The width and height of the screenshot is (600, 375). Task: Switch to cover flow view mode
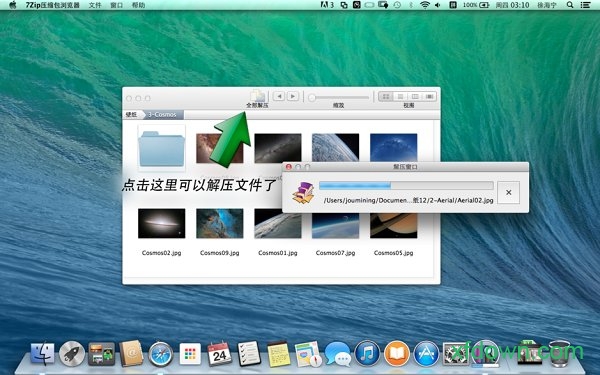click(429, 96)
